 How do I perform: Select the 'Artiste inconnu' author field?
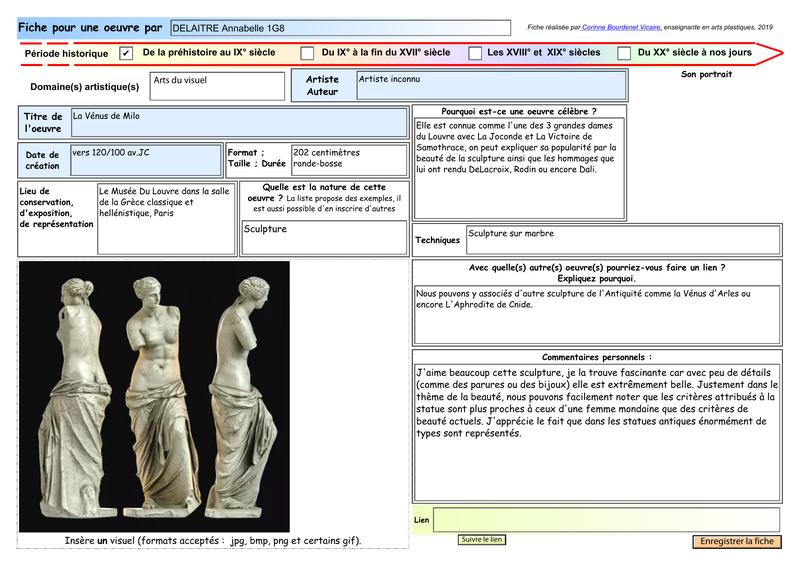[x=490, y=86]
